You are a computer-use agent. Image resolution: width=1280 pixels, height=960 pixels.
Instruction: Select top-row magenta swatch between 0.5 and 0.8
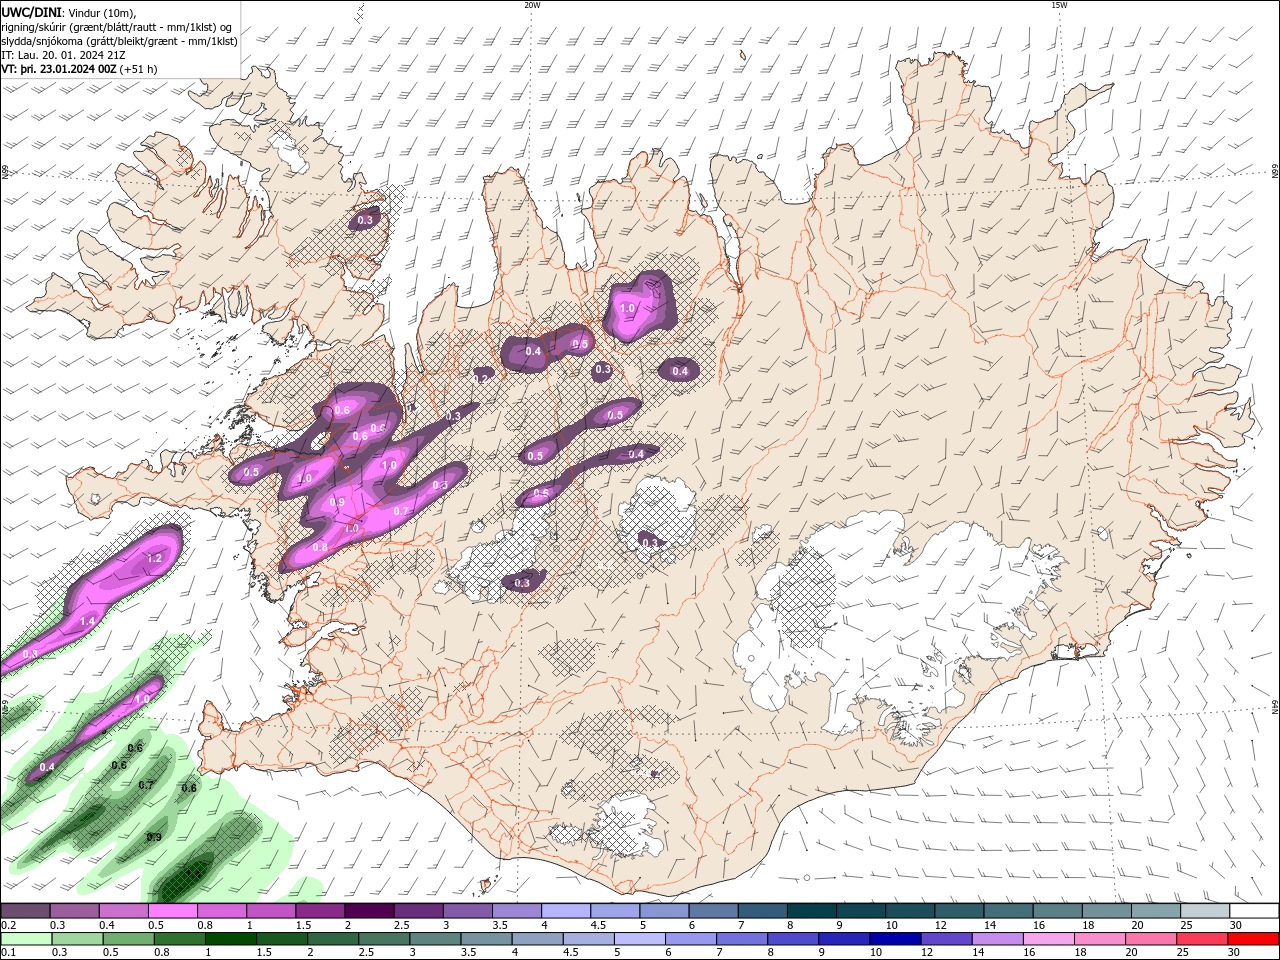click(x=172, y=911)
